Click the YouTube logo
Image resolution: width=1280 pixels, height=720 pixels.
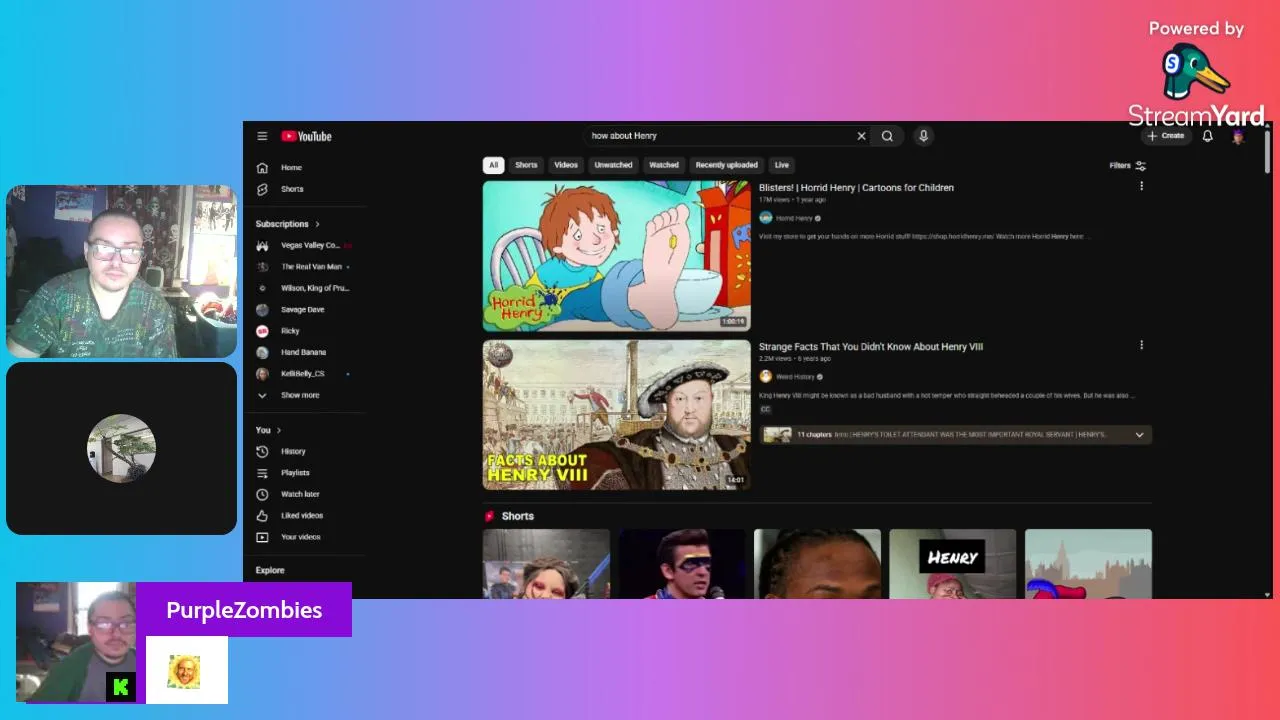pyautogui.click(x=306, y=136)
